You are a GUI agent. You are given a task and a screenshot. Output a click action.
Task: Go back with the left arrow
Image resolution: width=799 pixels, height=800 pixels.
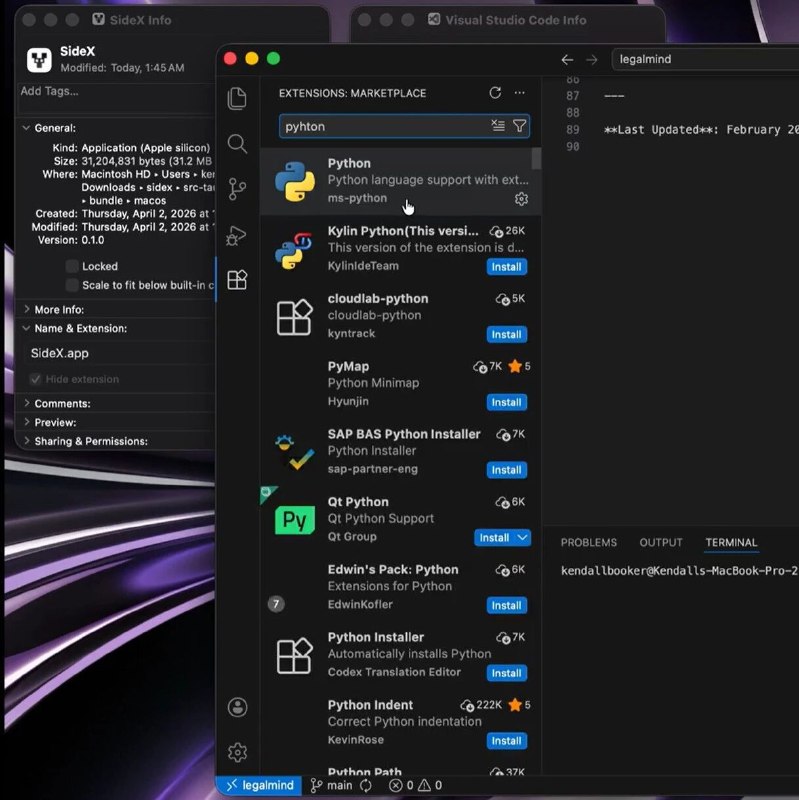tap(567, 60)
